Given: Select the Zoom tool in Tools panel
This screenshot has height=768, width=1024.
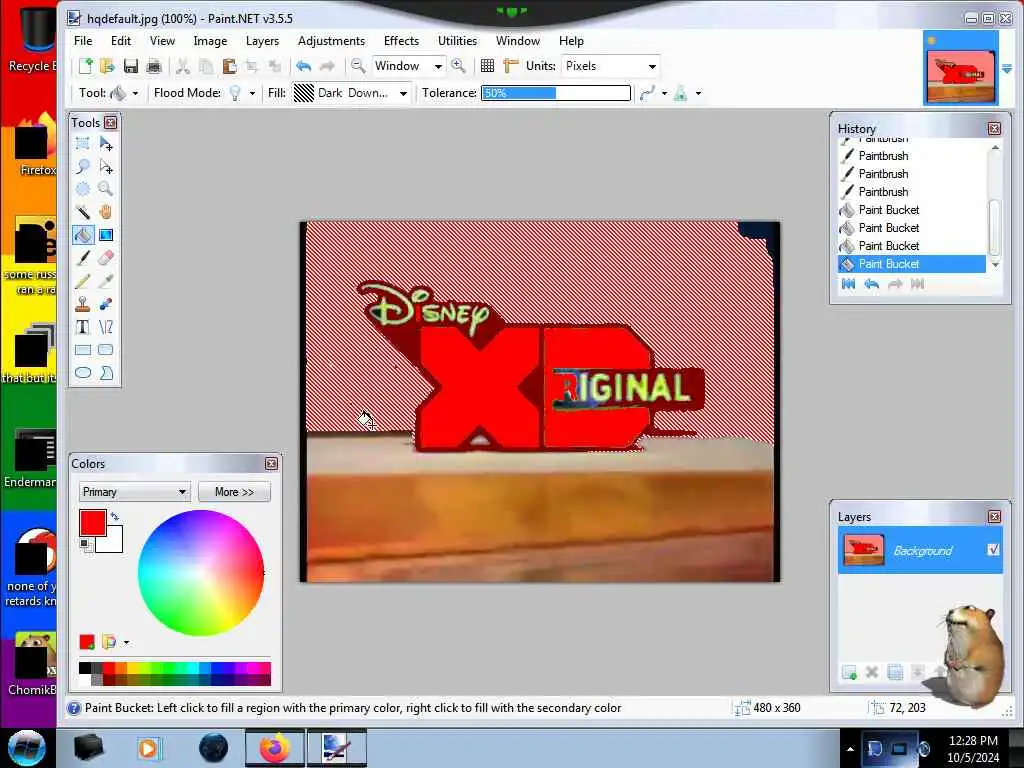Looking at the screenshot, I should [106, 189].
